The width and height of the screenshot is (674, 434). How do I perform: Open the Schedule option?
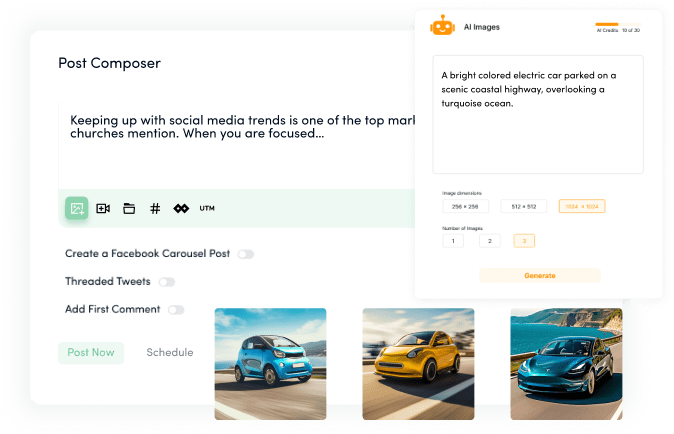pyautogui.click(x=169, y=352)
